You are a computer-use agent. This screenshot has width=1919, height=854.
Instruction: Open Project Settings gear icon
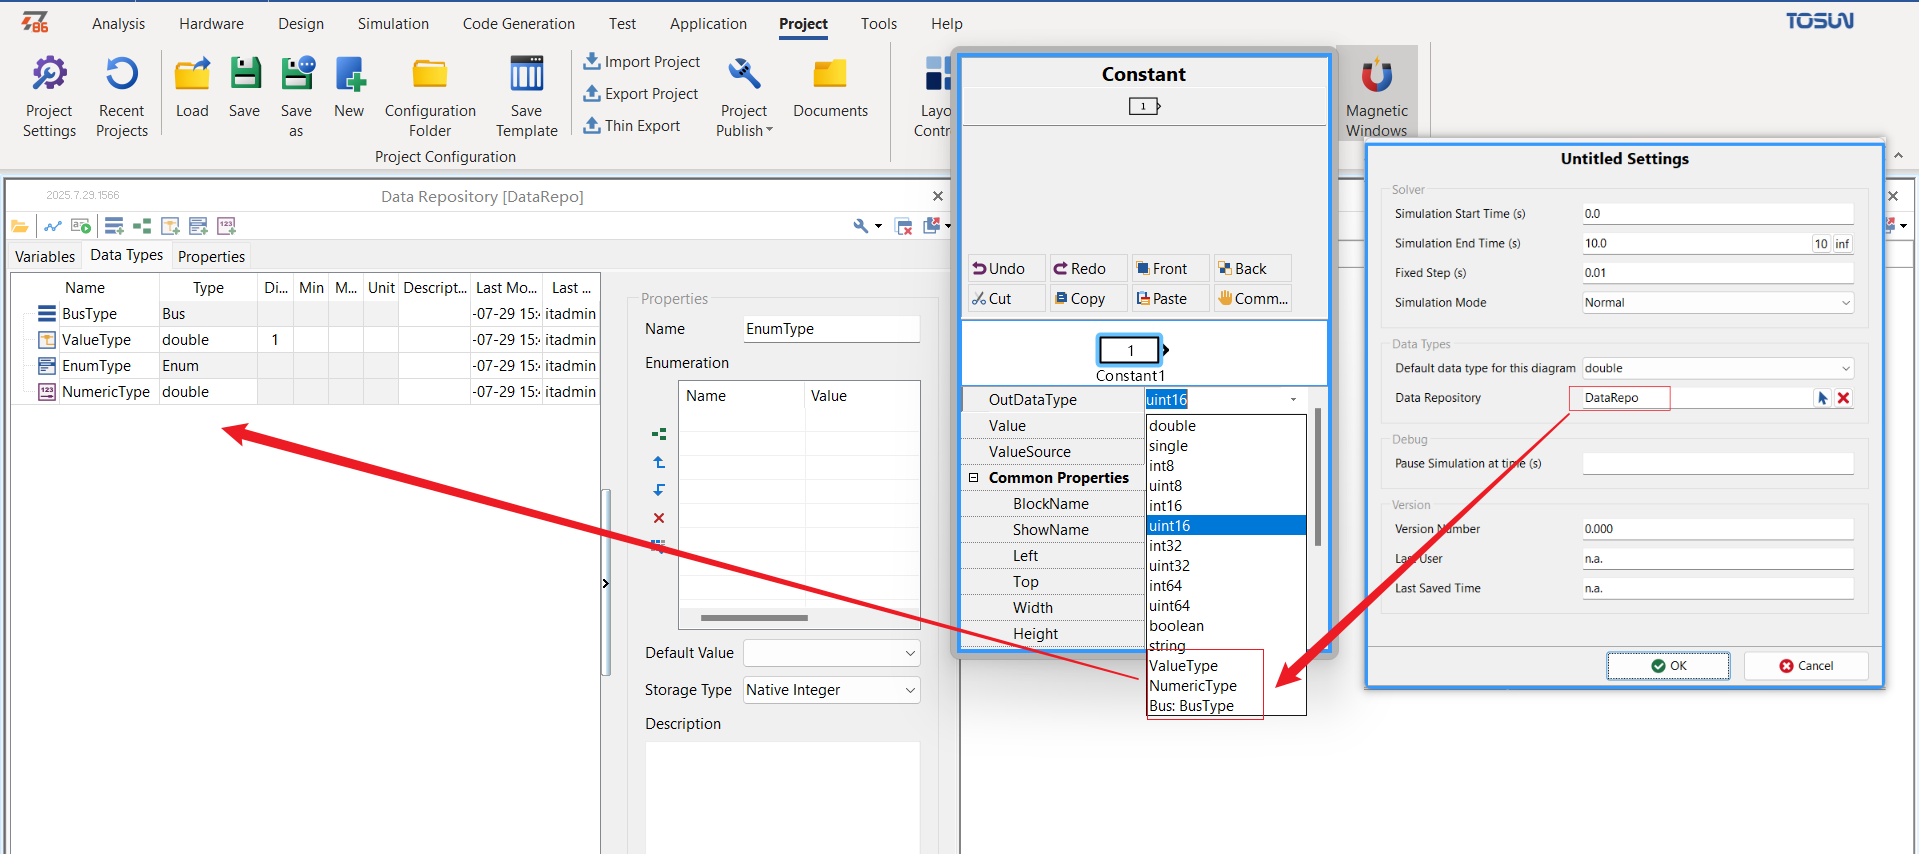click(49, 74)
